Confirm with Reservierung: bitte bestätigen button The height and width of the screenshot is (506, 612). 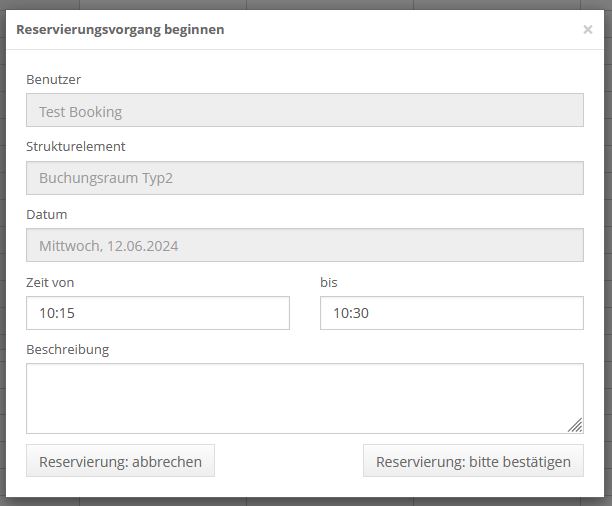point(473,461)
